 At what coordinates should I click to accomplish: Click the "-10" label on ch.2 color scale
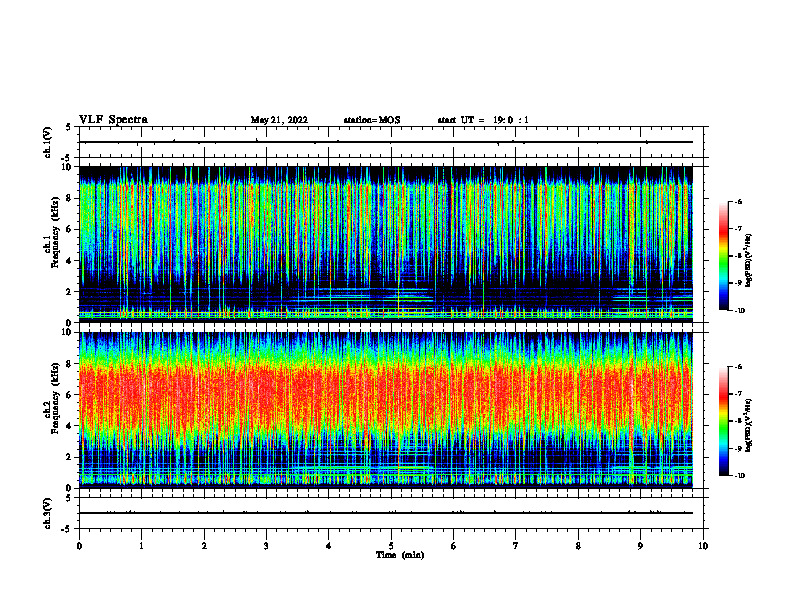pyautogui.click(x=739, y=476)
